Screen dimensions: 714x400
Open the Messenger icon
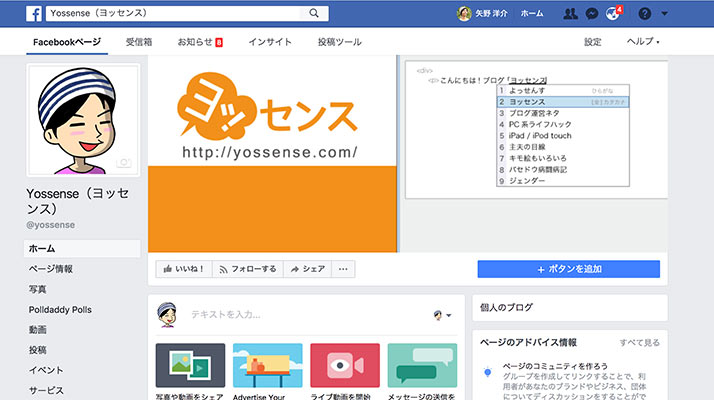pyautogui.click(x=592, y=14)
